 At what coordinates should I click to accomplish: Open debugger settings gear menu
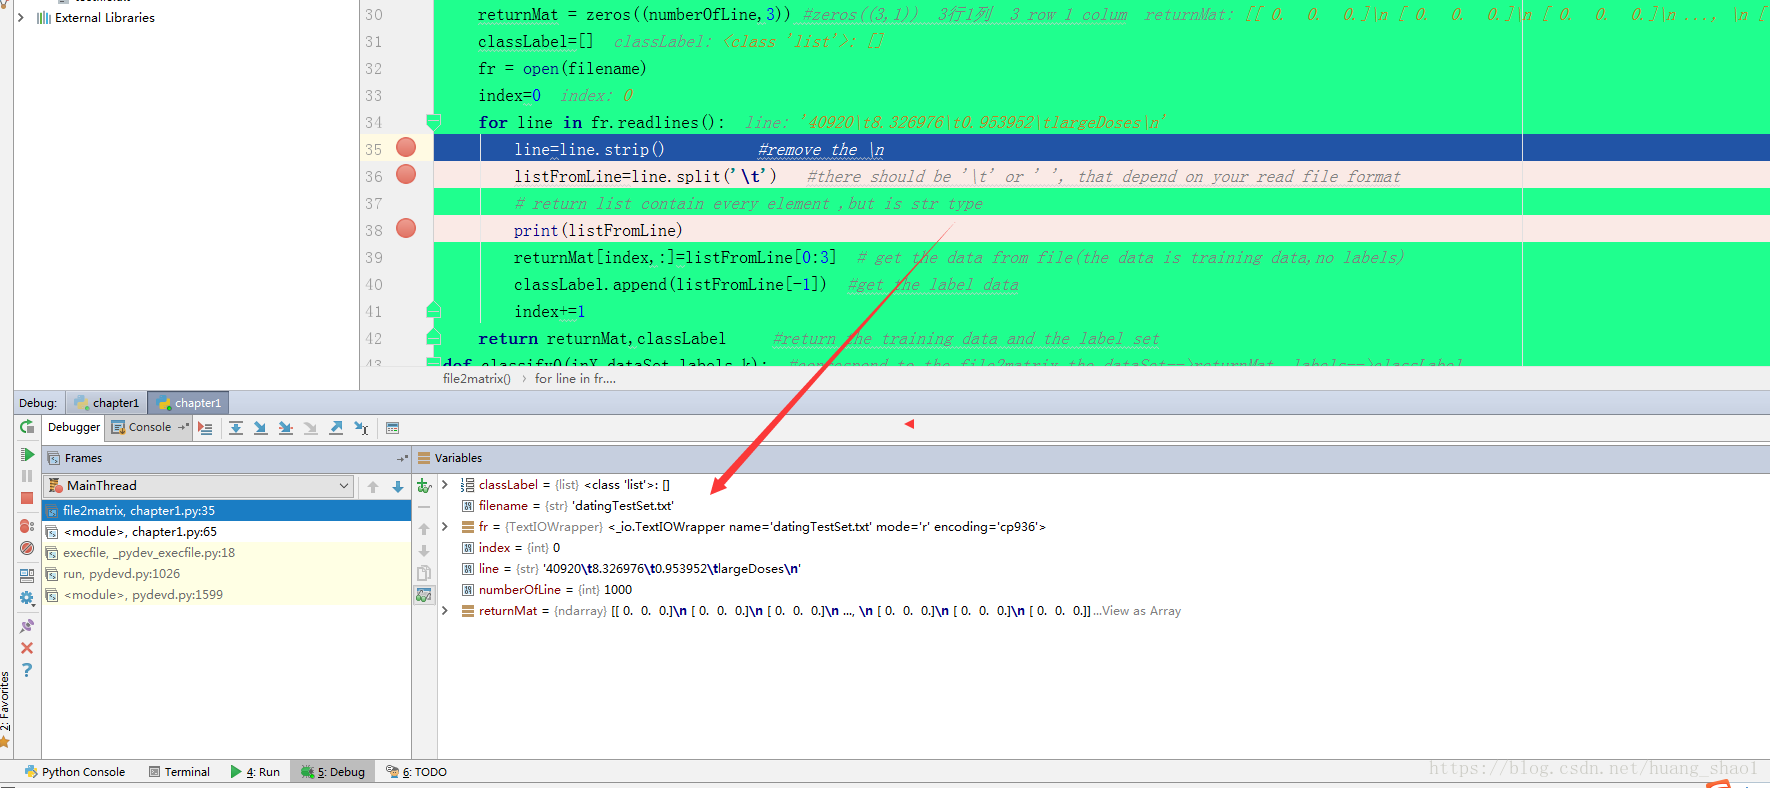[27, 598]
